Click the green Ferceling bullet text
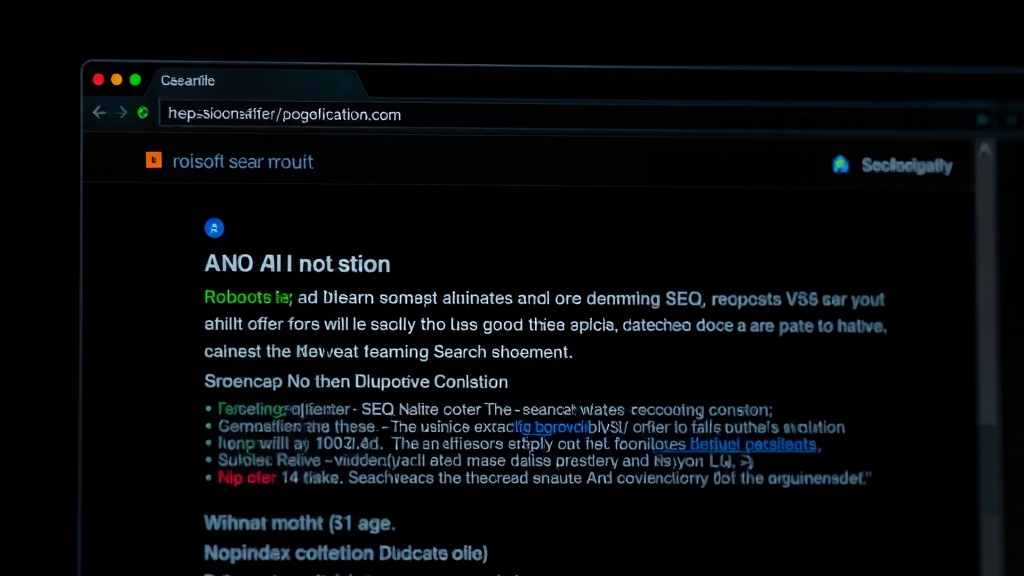The width and height of the screenshot is (1024, 576). click(250, 409)
